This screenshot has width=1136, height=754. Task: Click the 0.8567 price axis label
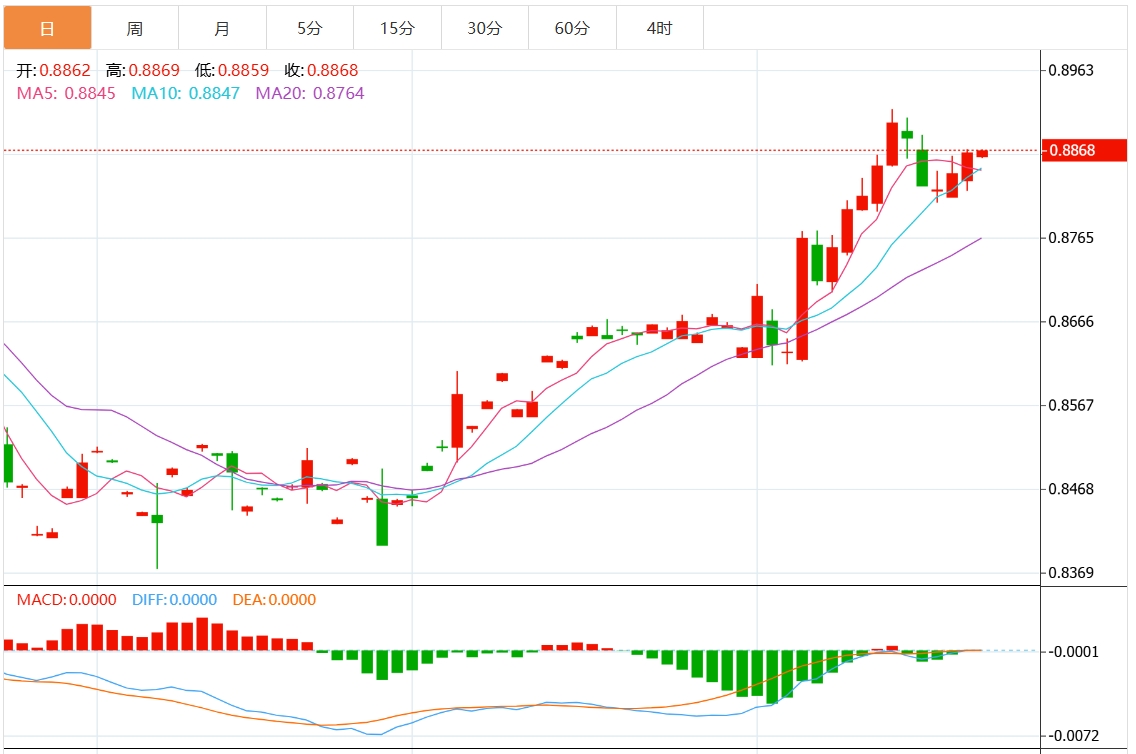1072,405
